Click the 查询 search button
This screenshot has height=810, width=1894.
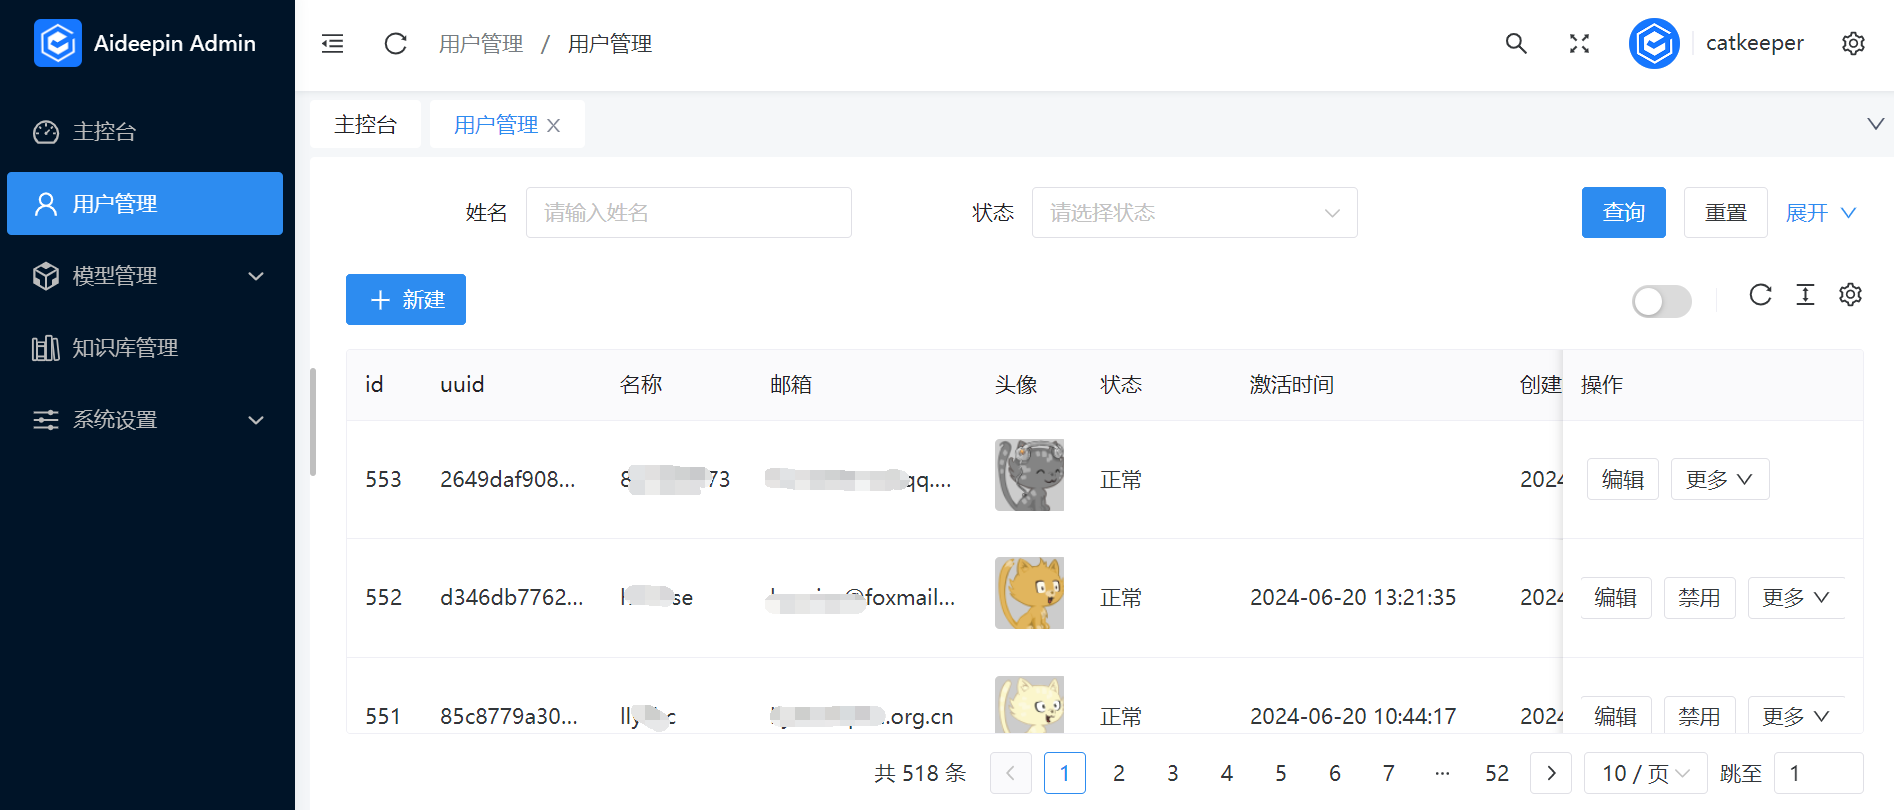(x=1623, y=213)
